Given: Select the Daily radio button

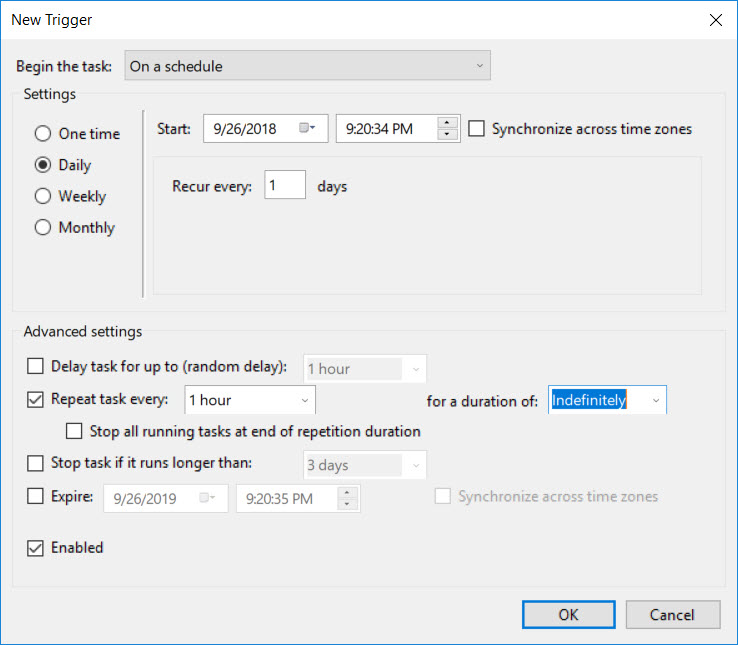Looking at the screenshot, I should click(x=43, y=165).
